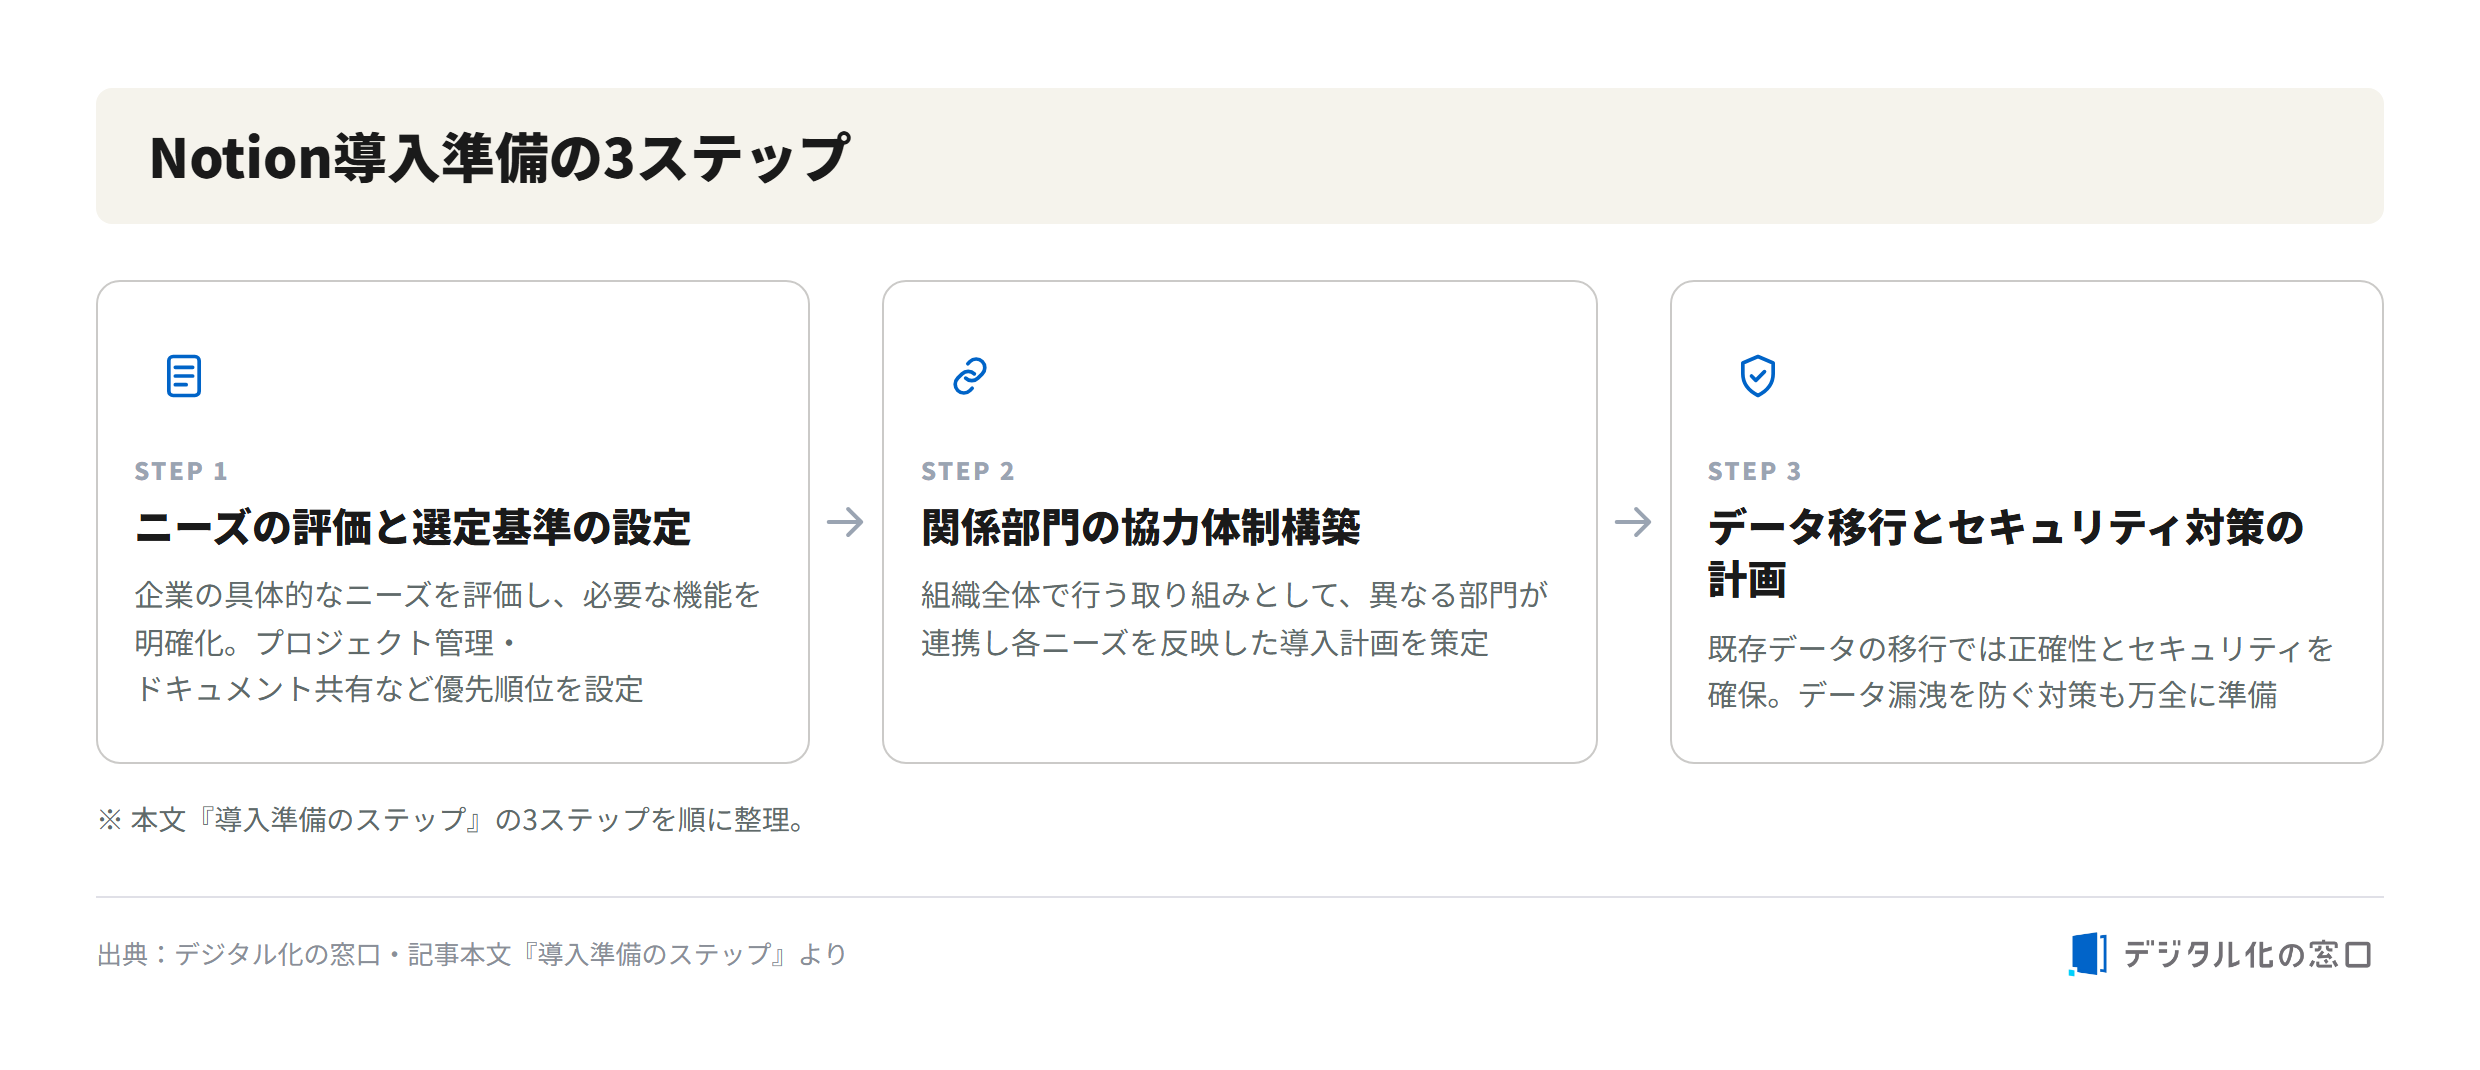This screenshot has width=2480, height=1070.
Task: Click the STEP 3 label
Action: (x=1754, y=471)
